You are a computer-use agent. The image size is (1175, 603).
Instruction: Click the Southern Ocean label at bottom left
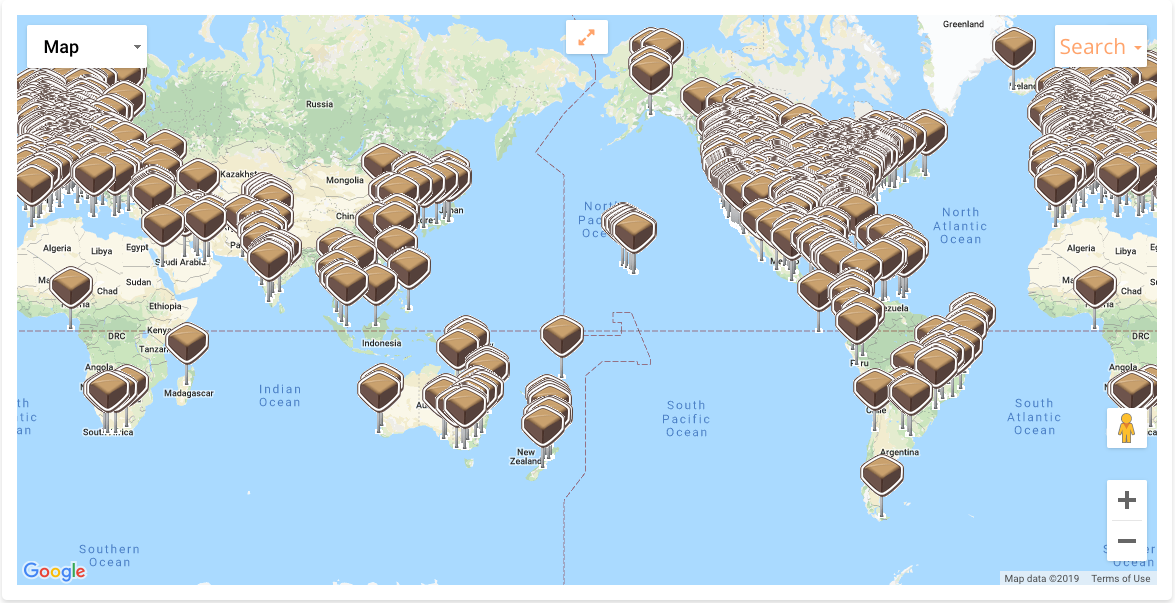click(109, 555)
